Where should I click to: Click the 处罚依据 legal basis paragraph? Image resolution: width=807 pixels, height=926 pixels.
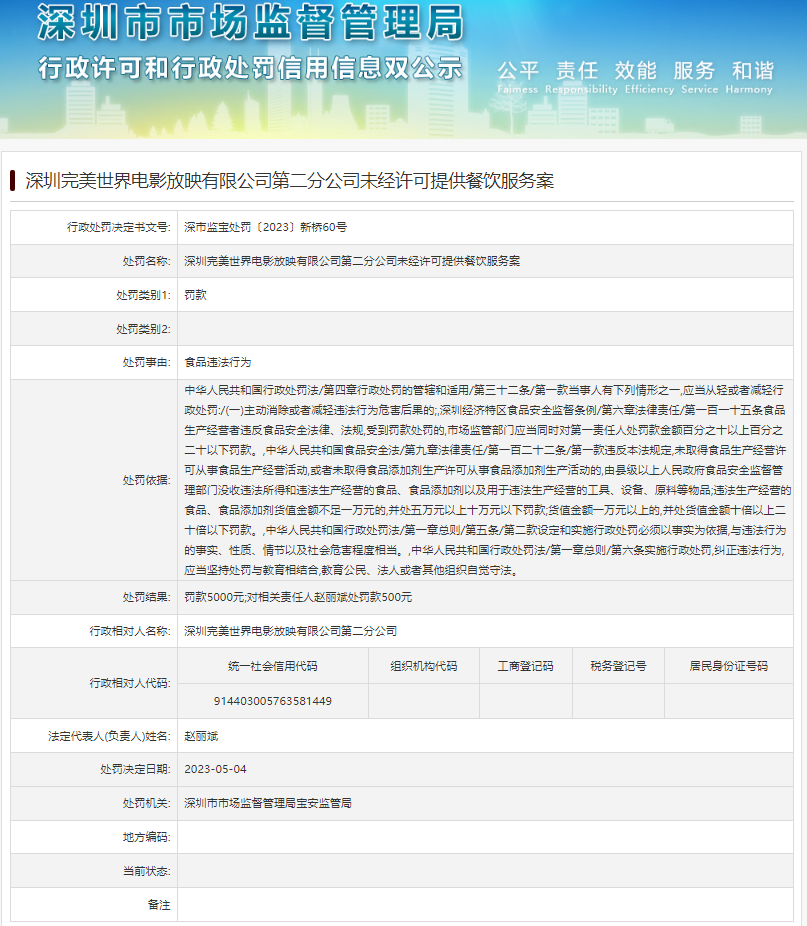pos(487,480)
